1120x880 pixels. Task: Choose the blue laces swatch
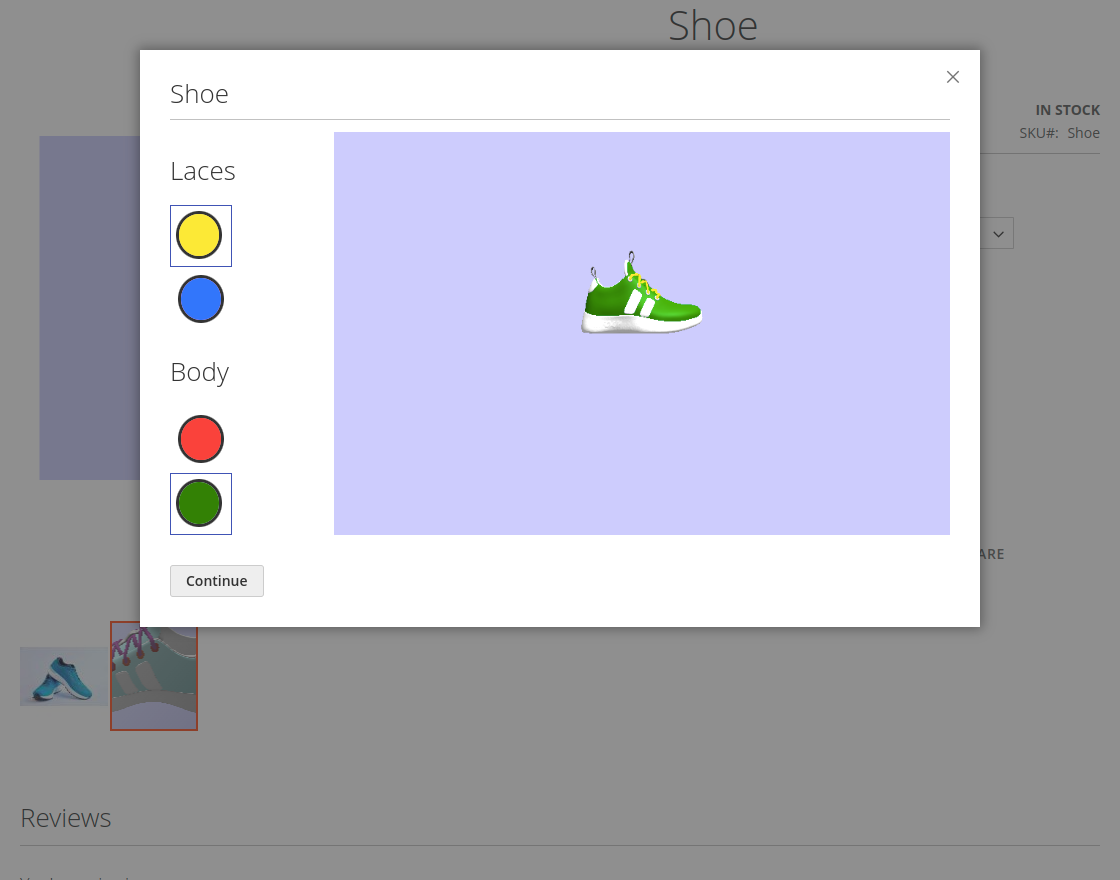[200, 299]
